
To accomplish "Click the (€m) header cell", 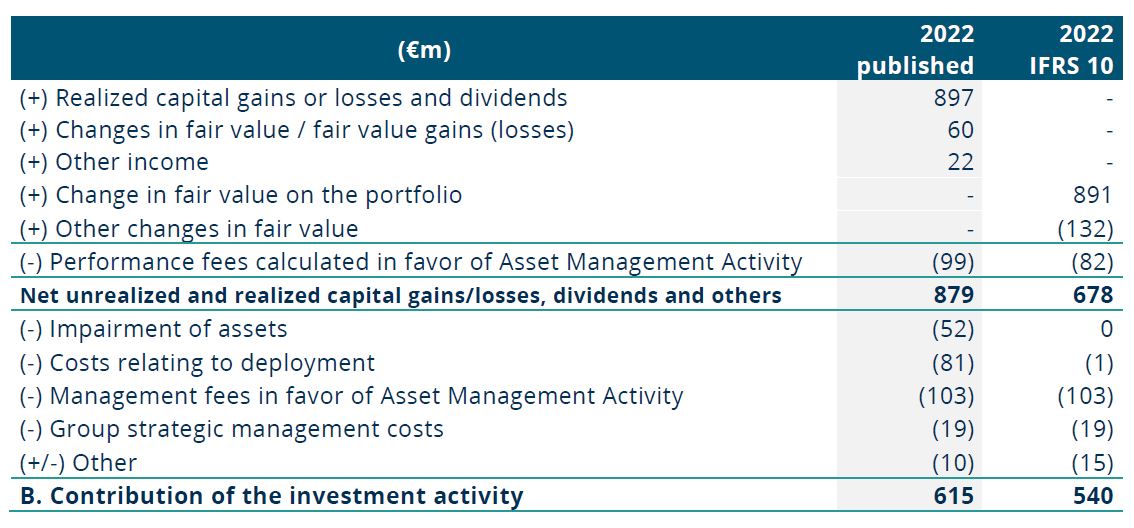I will tap(424, 50).
